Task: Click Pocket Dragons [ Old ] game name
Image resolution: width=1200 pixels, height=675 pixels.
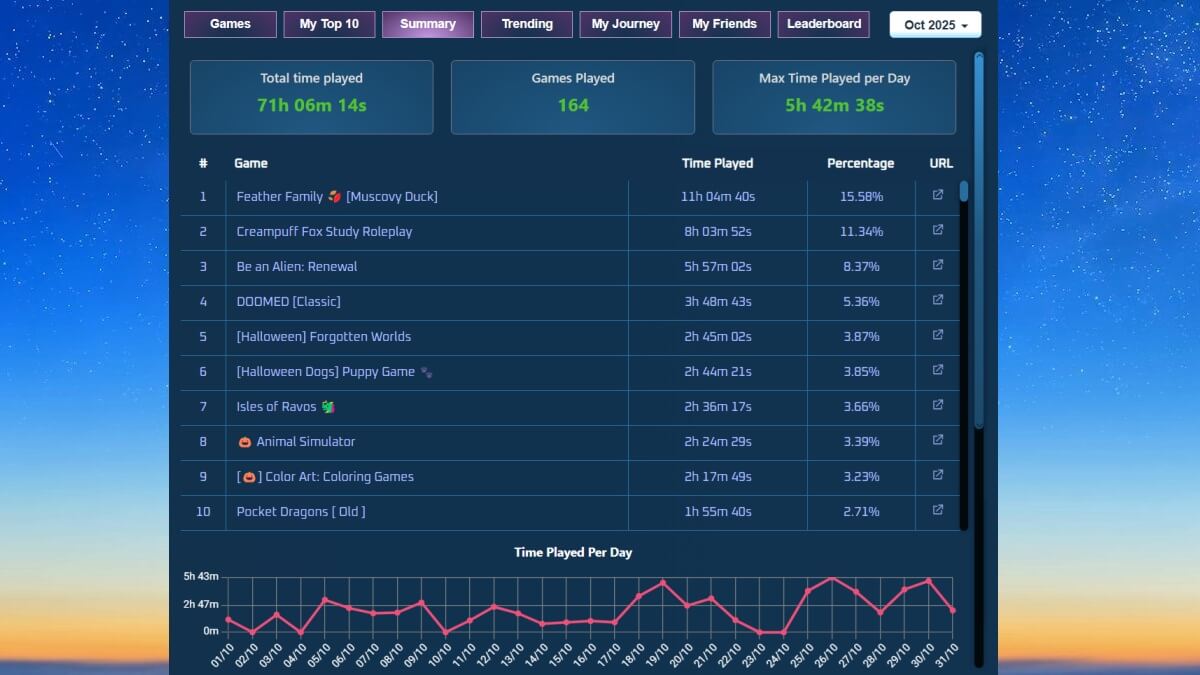Action: coord(301,512)
